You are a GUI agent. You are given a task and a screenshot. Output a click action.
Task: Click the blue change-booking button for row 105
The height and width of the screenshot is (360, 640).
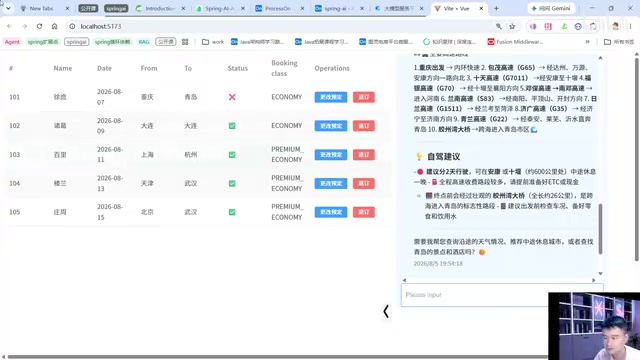[331, 212]
